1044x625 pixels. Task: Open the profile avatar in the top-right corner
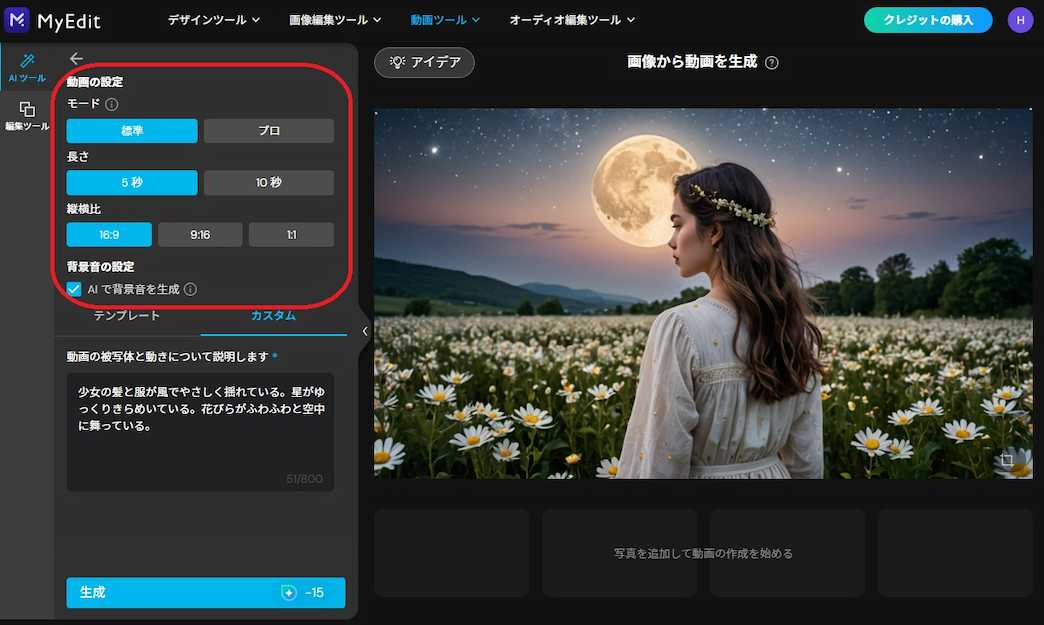1020,19
